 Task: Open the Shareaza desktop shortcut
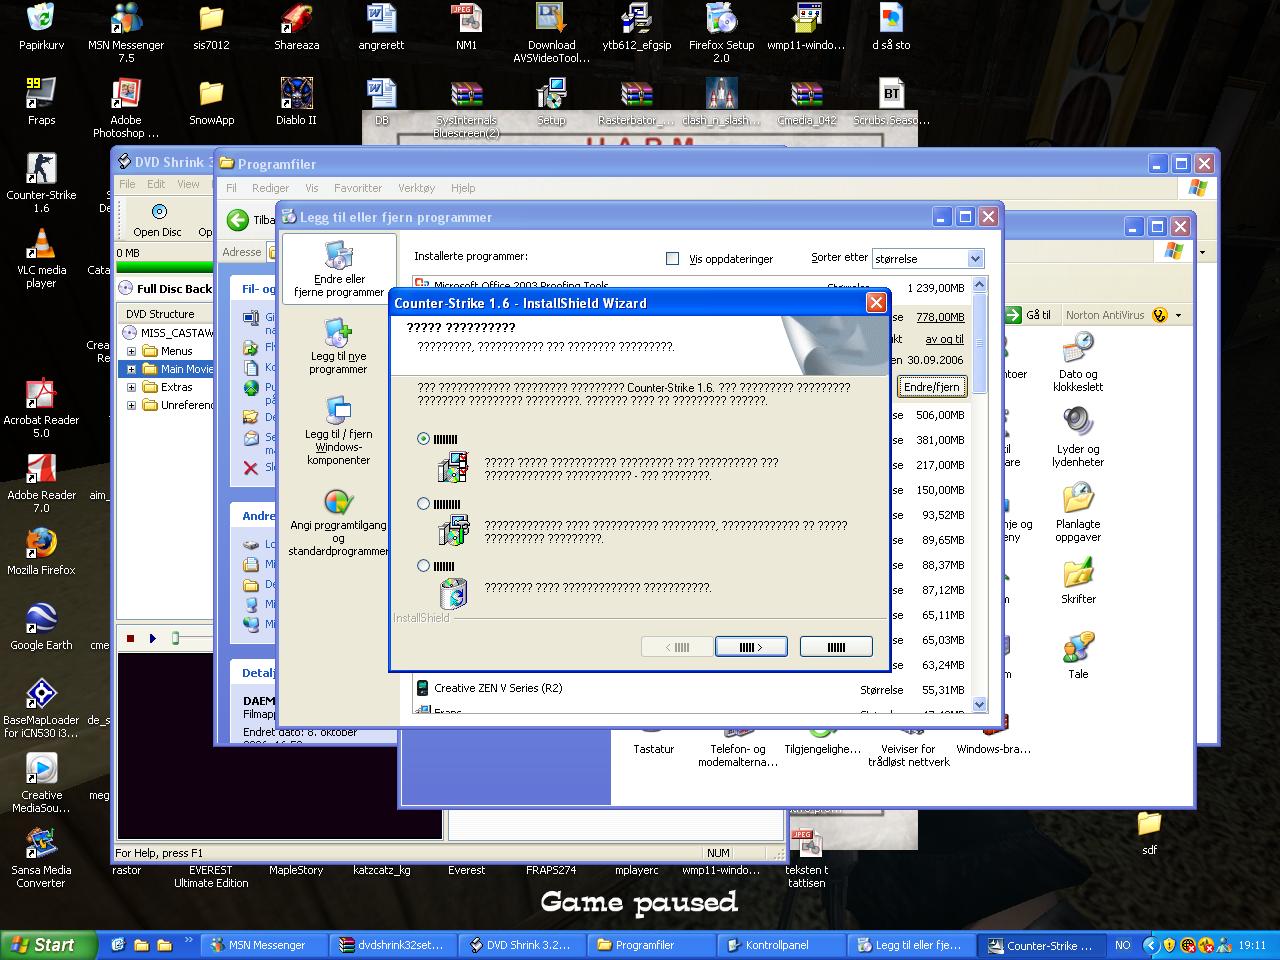(x=296, y=27)
